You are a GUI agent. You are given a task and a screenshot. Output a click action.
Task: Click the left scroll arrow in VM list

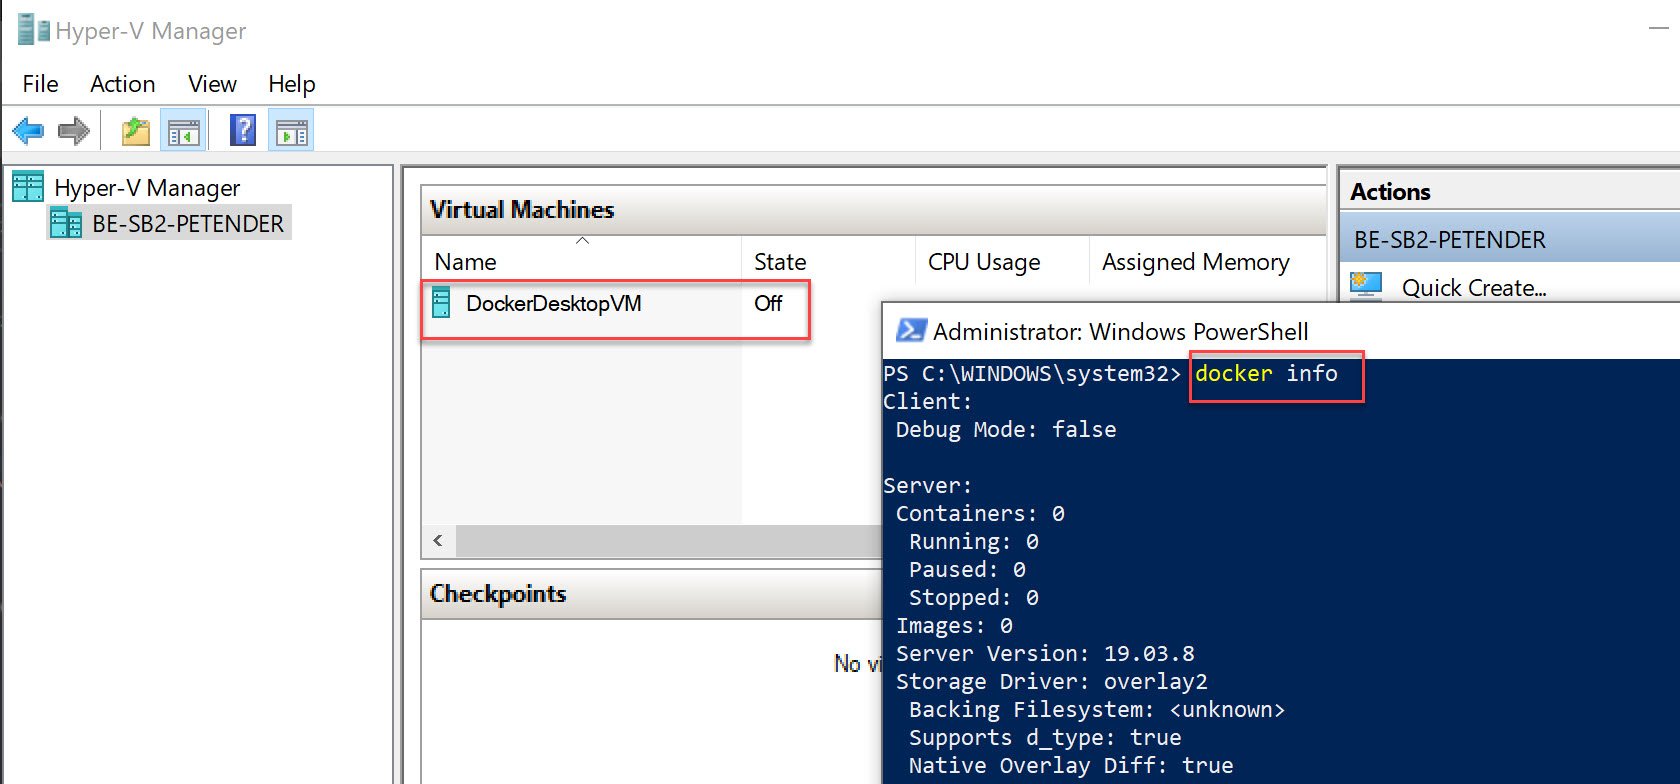point(438,541)
